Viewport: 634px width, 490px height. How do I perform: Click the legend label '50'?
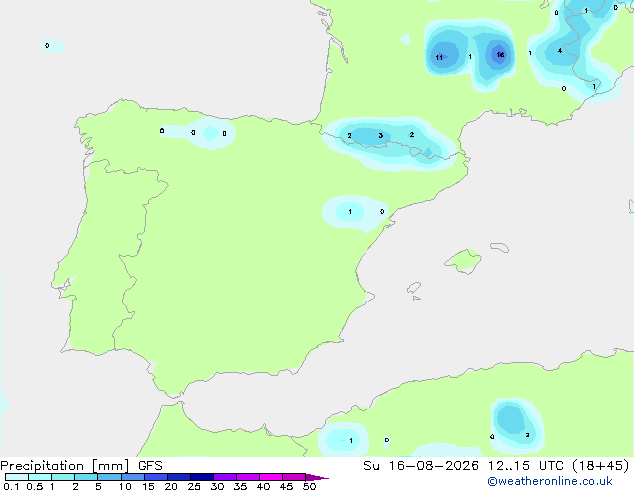[309, 486]
